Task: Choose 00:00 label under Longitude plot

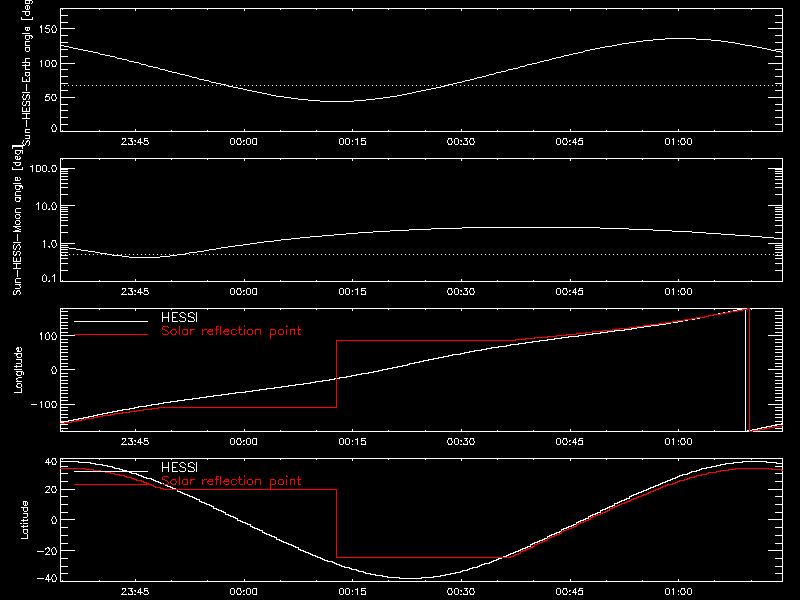Action: (x=243, y=442)
